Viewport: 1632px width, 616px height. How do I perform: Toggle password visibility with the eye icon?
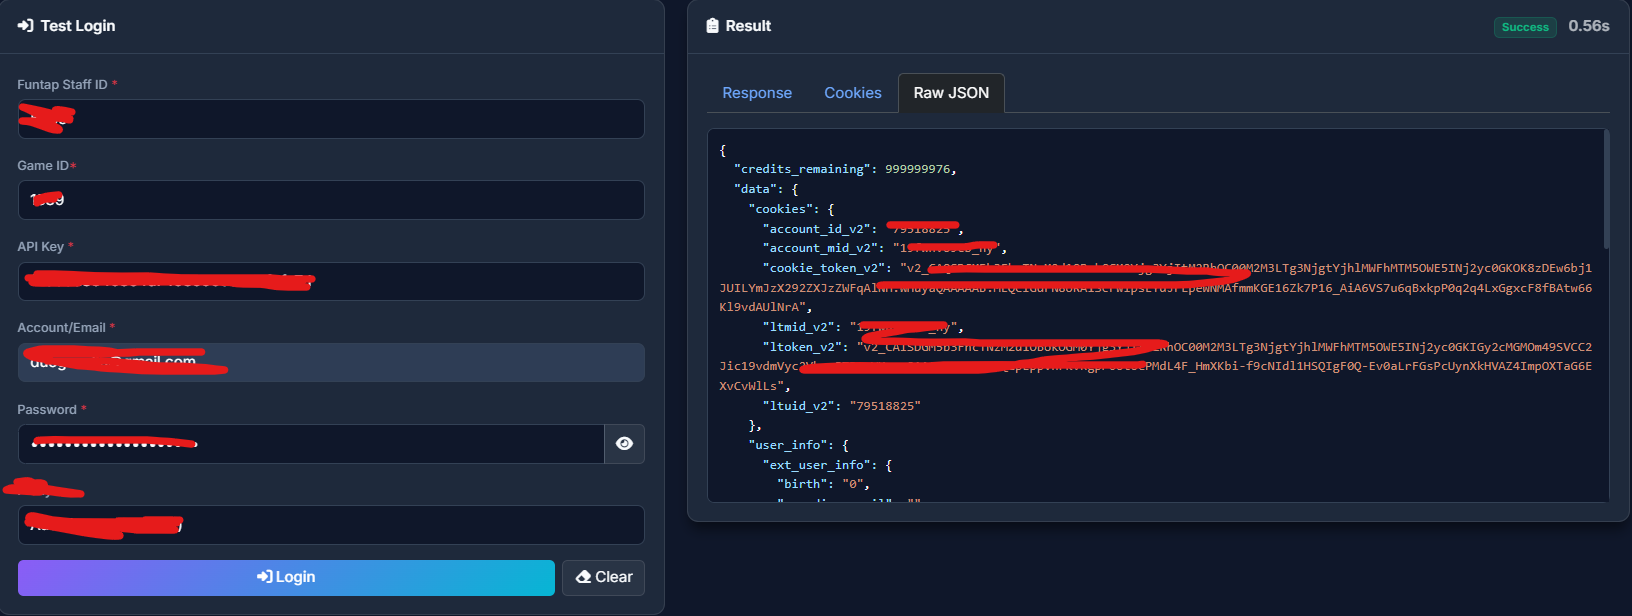pyautogui.click(x=624, y=444)
